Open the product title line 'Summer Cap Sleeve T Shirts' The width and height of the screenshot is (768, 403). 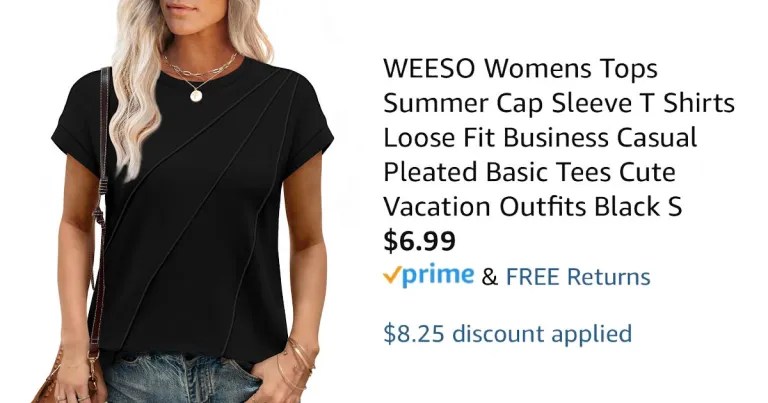559,103
